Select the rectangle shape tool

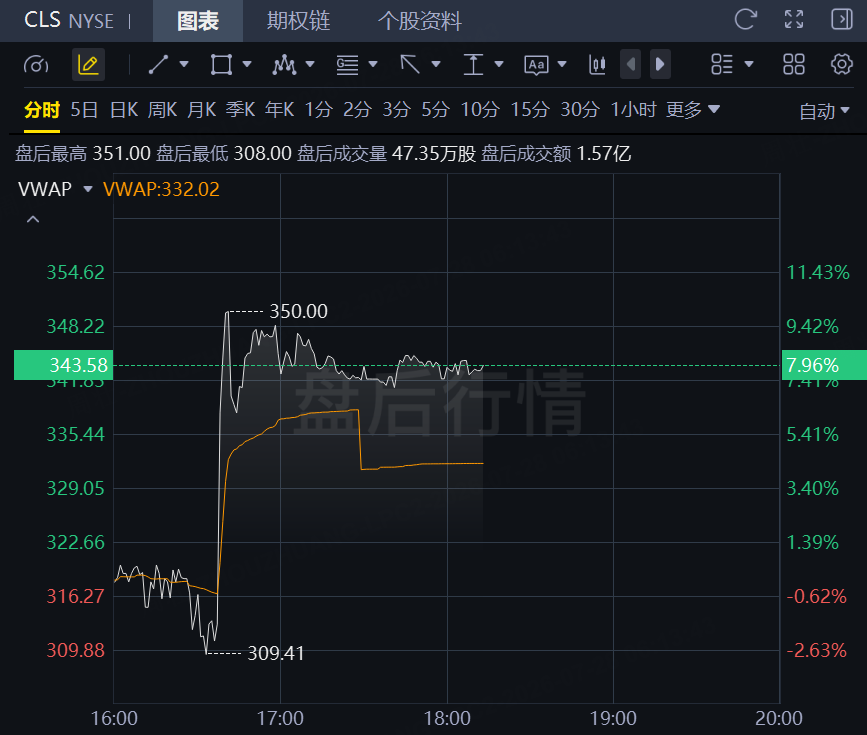point(221,65)
